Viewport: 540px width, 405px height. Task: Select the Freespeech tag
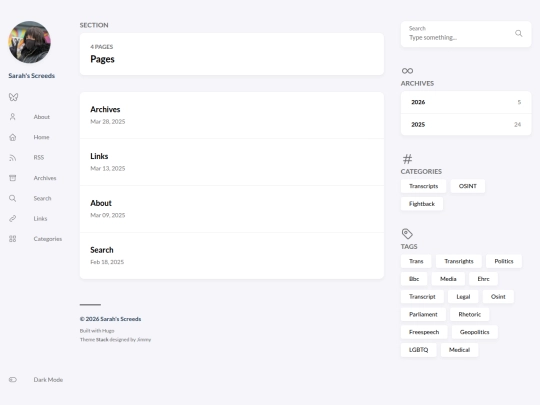tap(424, 332)
